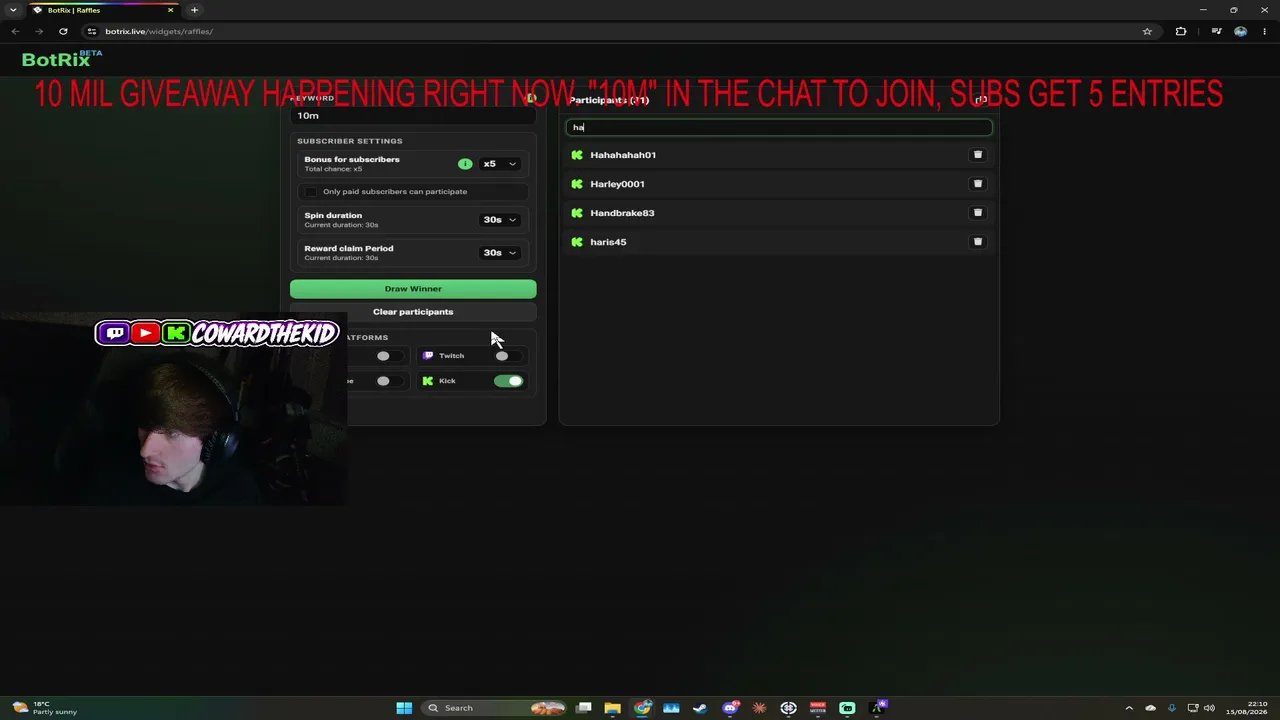Check Only paid subscribers can participate
Screen dimensions: 1280x720
310,192
